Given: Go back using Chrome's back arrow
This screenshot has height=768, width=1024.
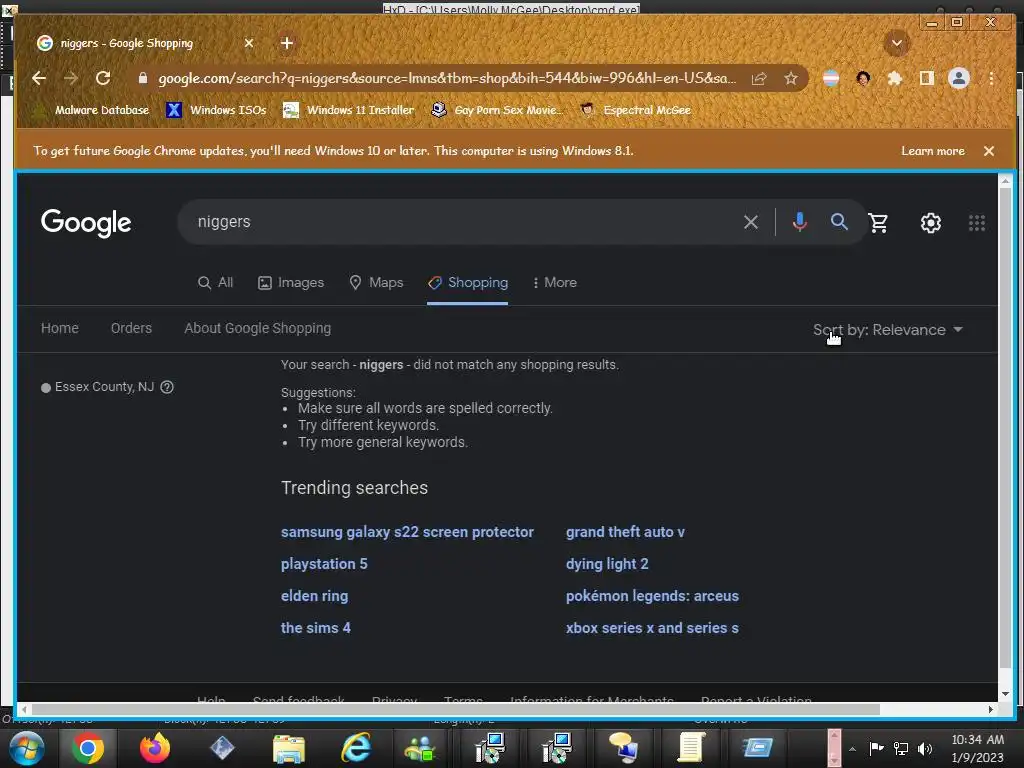Looking at the screenshot, I should pyautogui.click(x=39, y=78).
